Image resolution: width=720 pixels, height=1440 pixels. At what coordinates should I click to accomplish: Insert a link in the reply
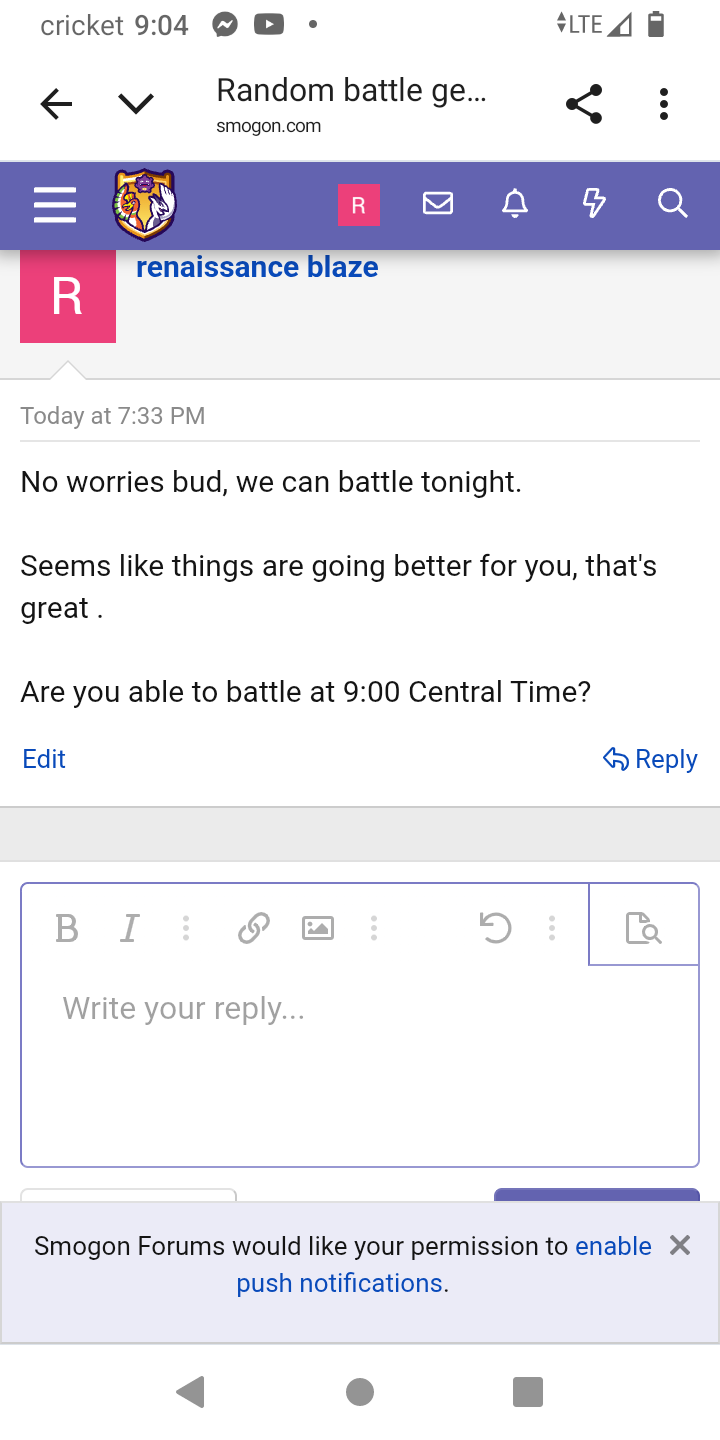click(254, 929)
